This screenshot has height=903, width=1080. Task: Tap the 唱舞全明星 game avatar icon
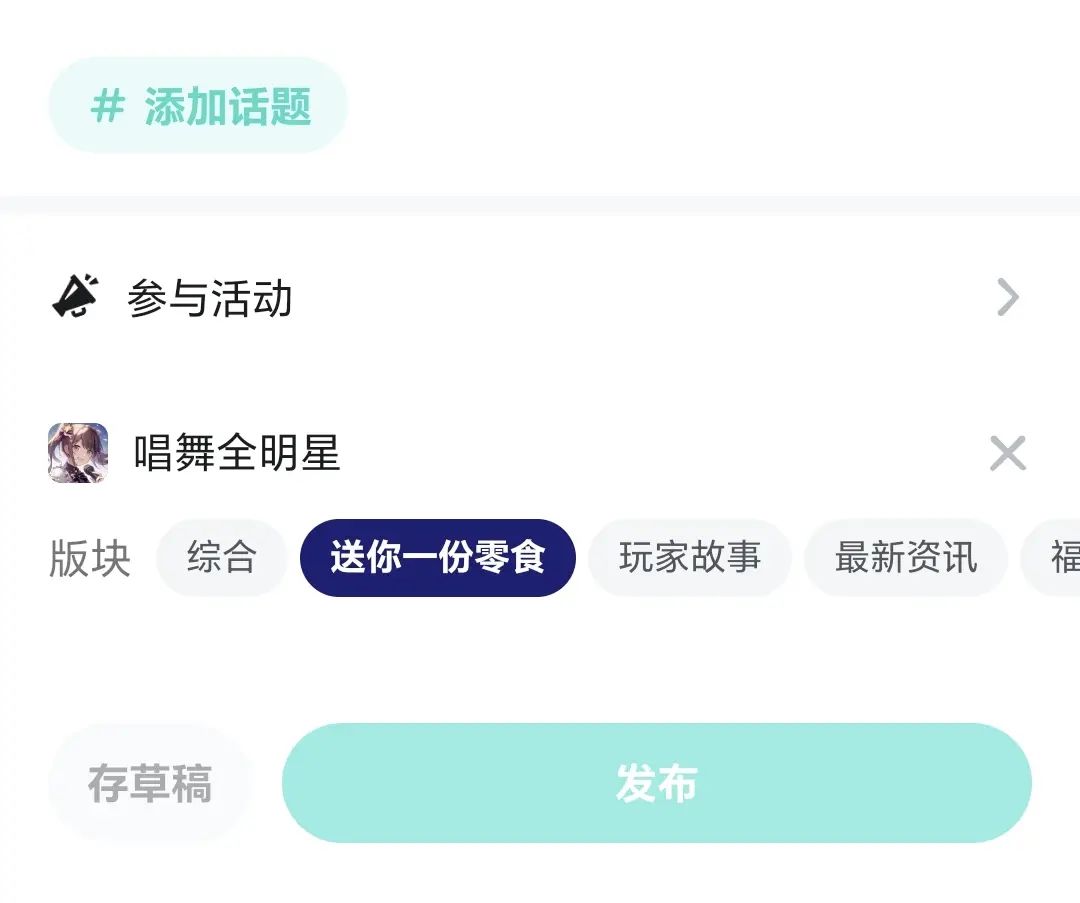[78, 453]
